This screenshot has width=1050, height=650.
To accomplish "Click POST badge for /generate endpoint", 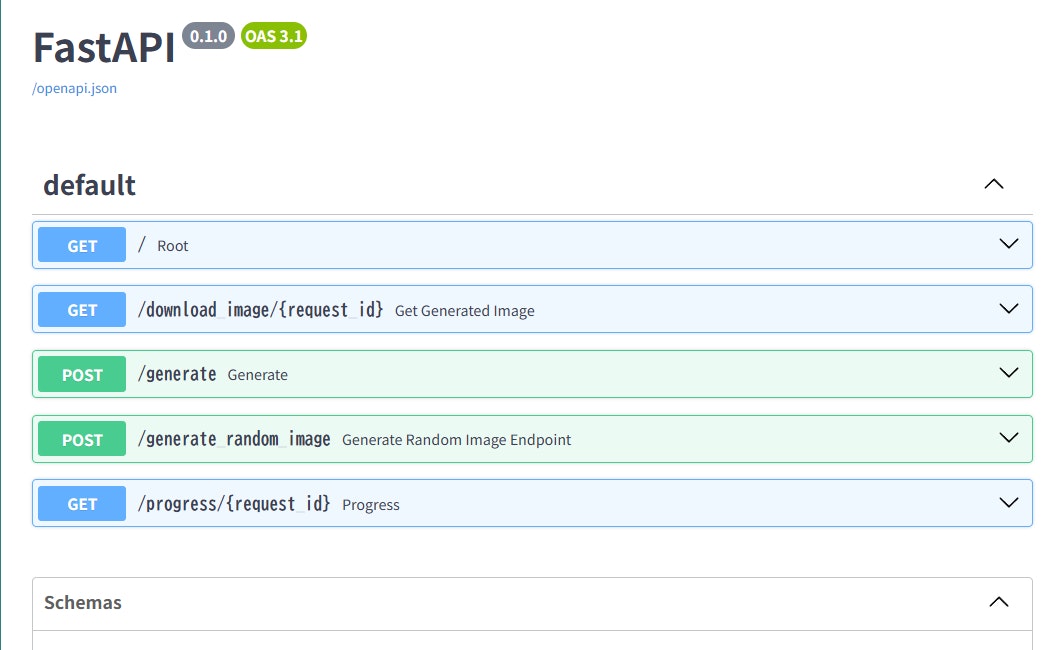I will 82,374.
